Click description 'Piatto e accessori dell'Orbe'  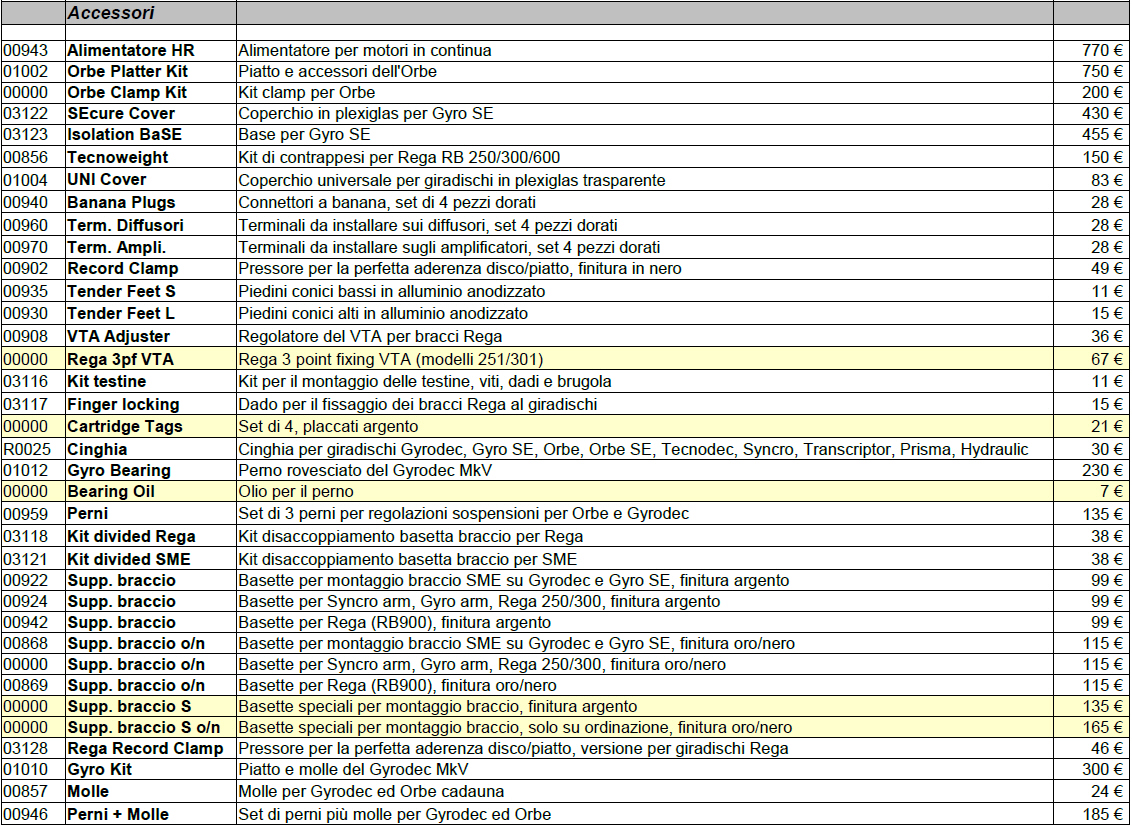tap(337, 71)
